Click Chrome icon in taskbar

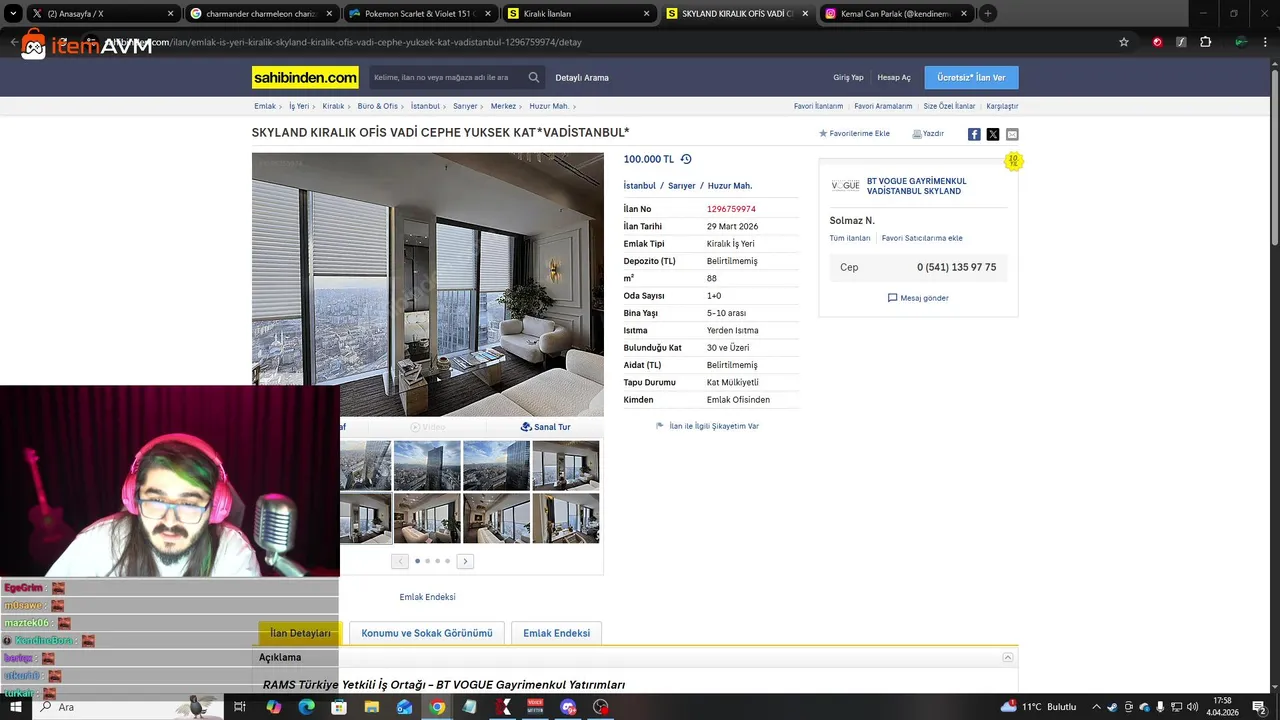(437, 707)
